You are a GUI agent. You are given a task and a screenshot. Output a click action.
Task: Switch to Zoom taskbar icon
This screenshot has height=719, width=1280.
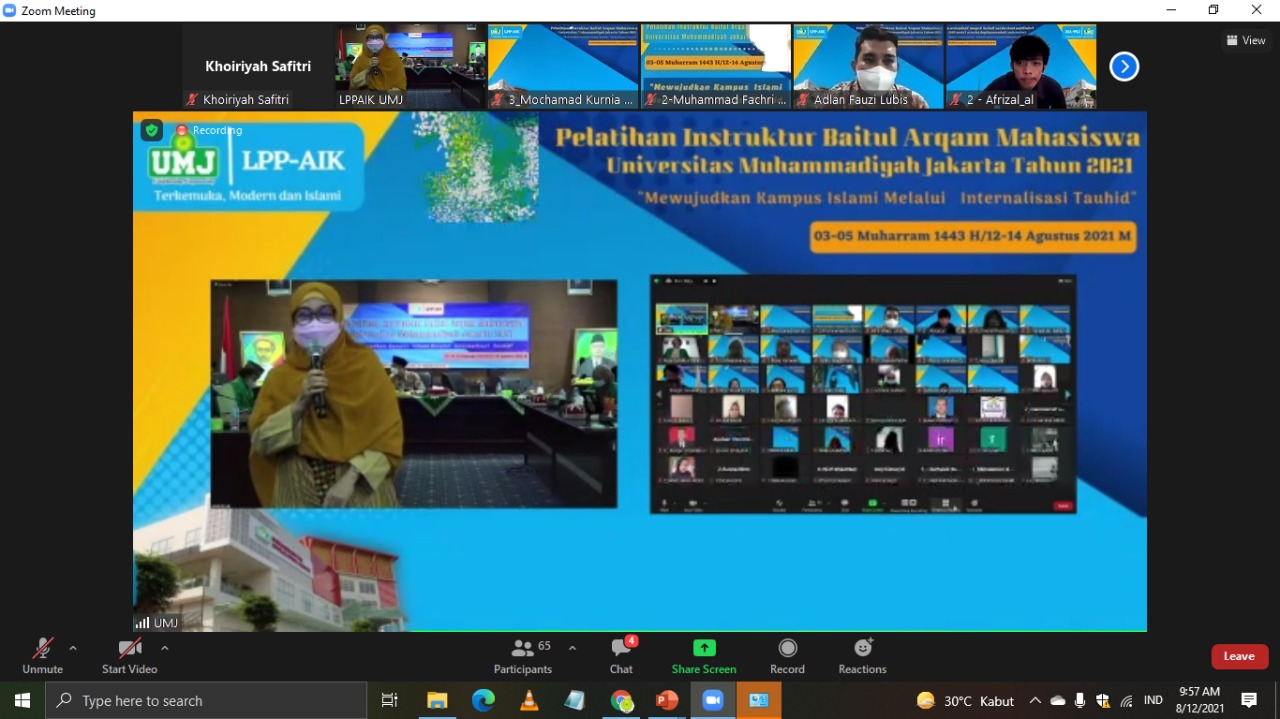pyautogui.click(x=713, y=700)
